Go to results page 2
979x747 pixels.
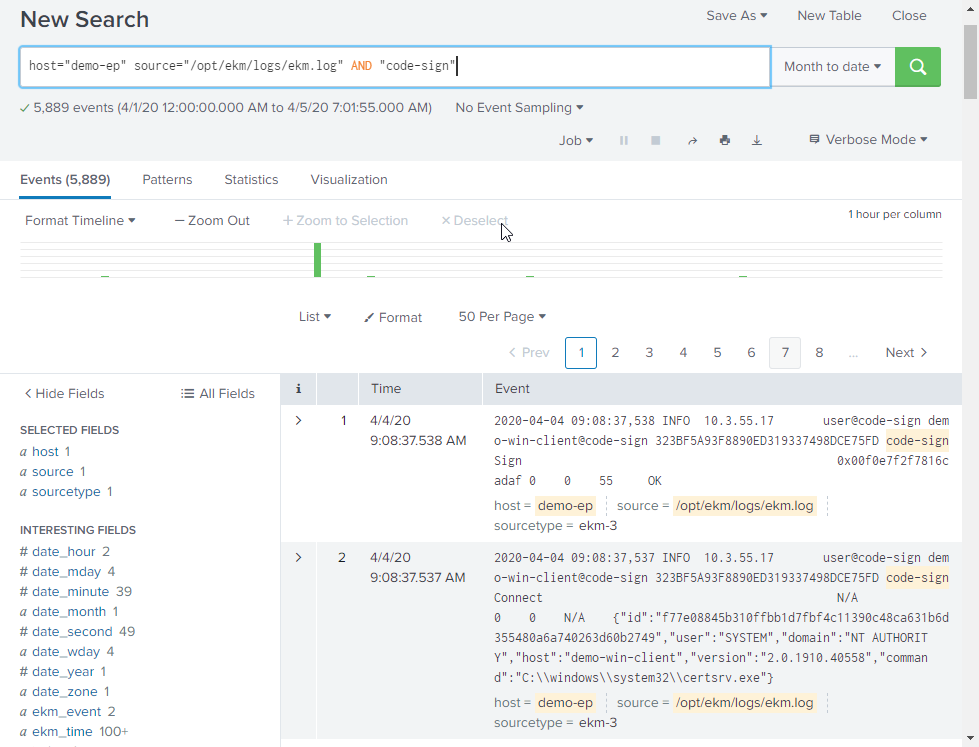[x=615, y=352]
